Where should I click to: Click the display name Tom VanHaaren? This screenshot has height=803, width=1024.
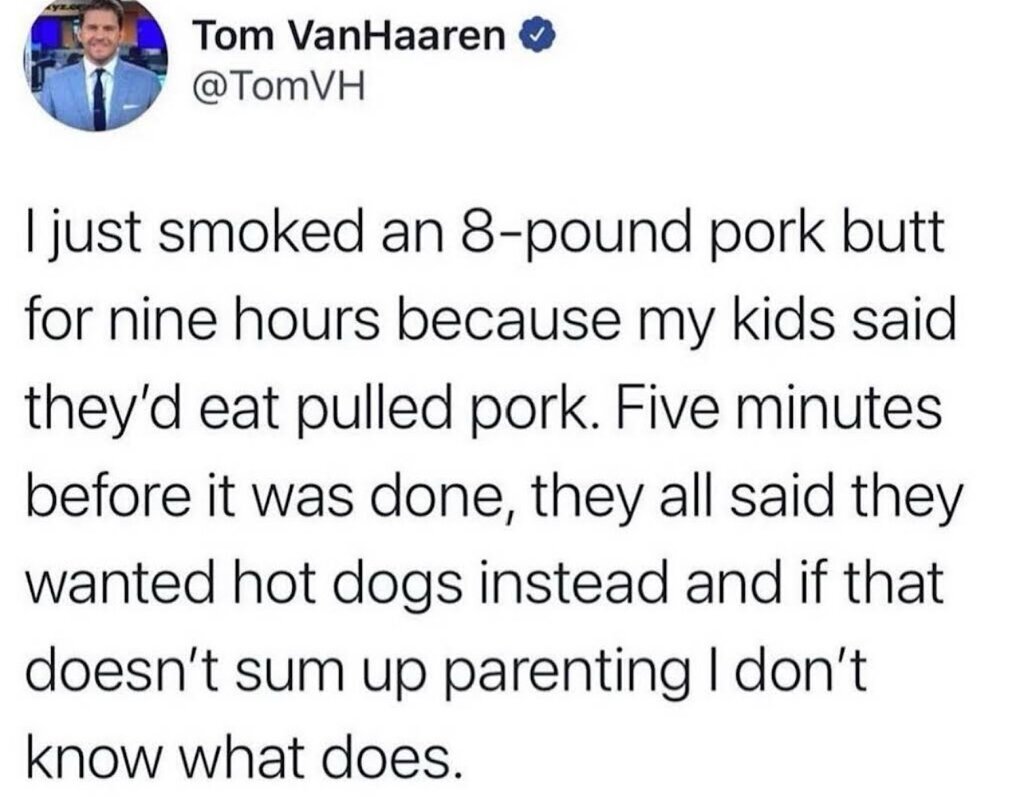coord(351,36)
